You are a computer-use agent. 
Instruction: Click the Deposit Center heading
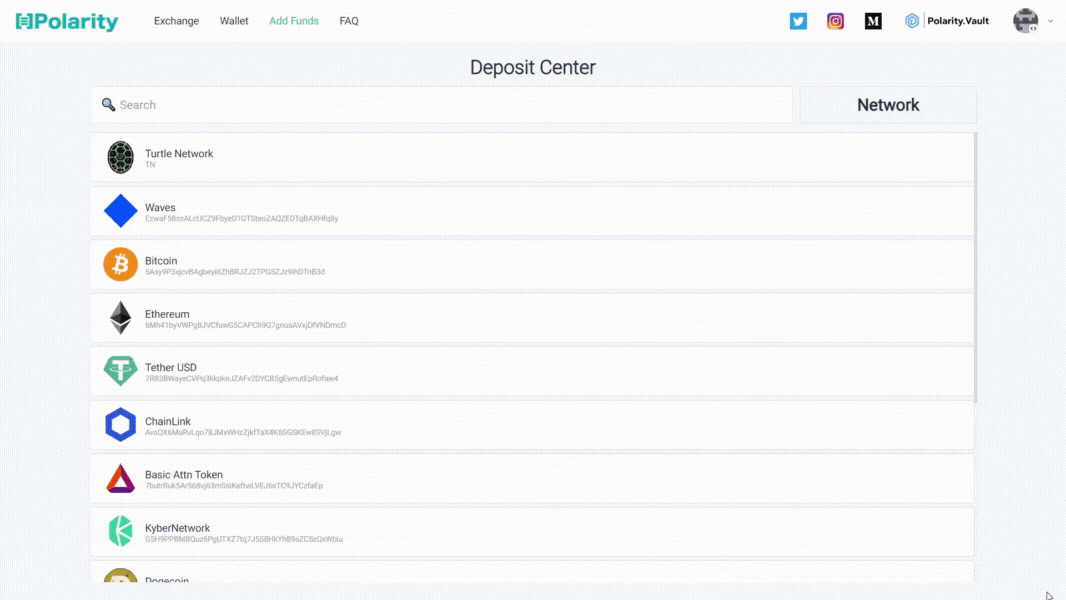[x=533, y=67]
